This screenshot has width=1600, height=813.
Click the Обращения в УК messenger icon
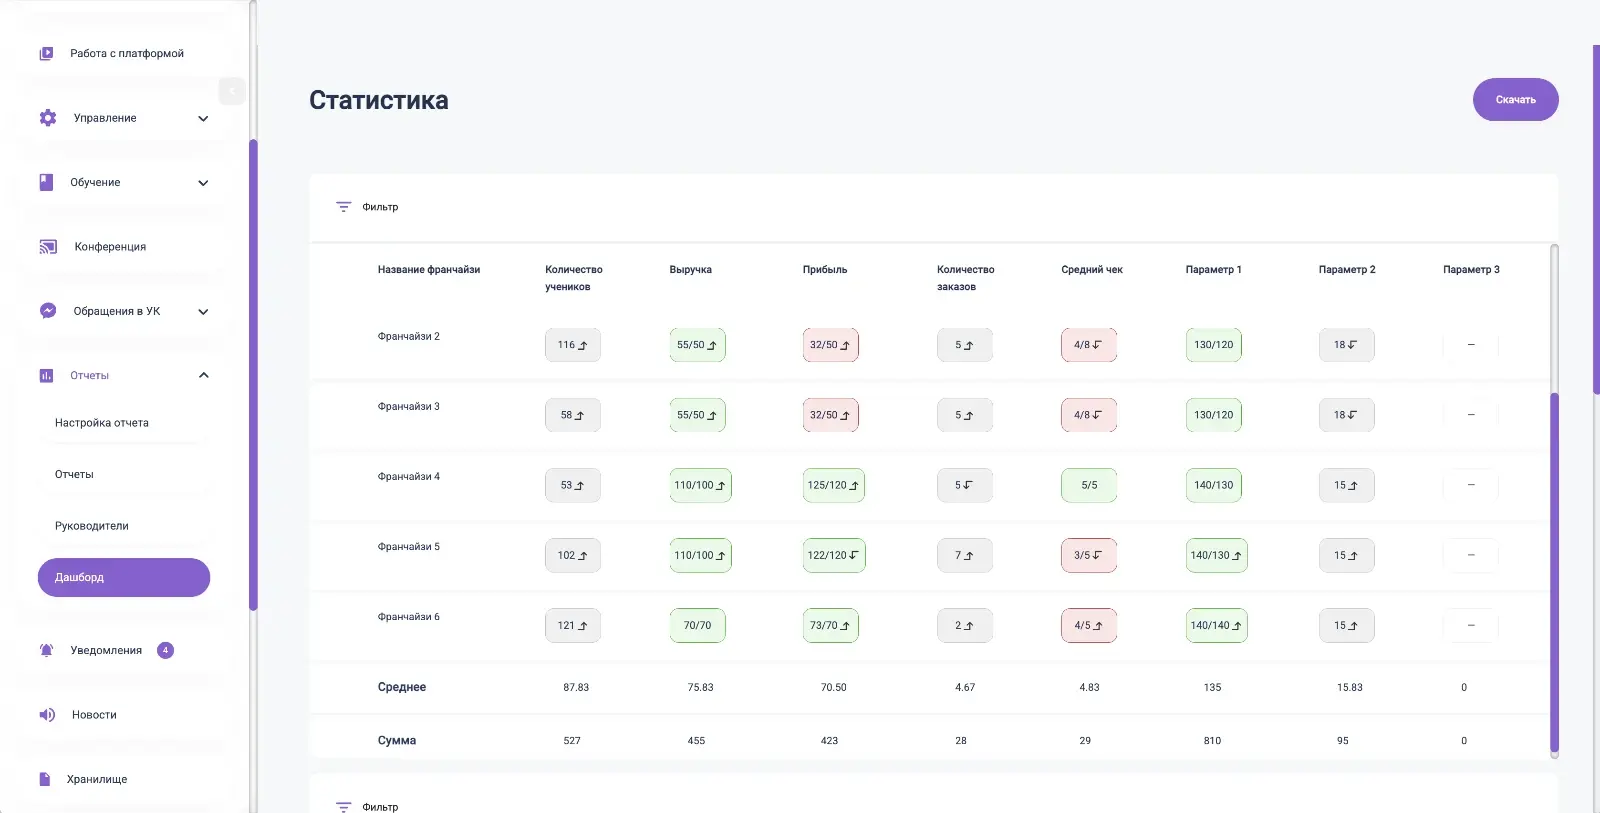[x=48, y=311]
